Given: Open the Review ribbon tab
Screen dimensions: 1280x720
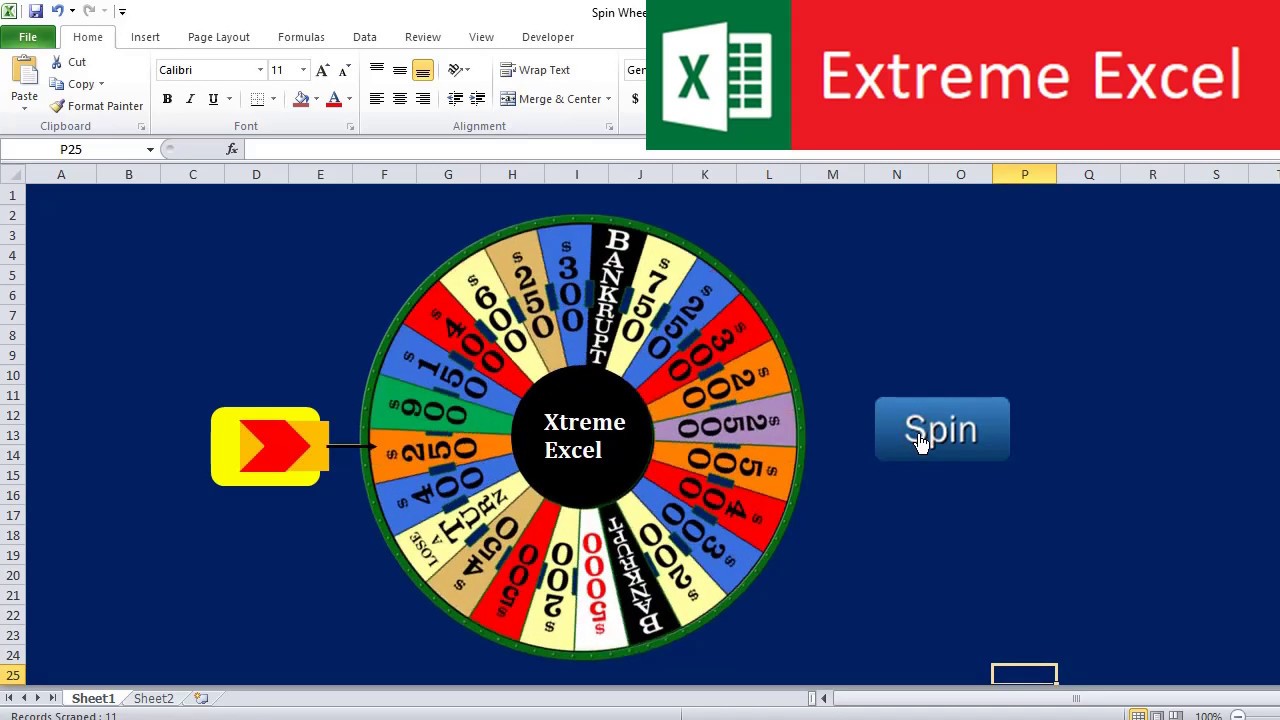Looking at the screenshot, I should pyautogui.click(x=423, y=37).
